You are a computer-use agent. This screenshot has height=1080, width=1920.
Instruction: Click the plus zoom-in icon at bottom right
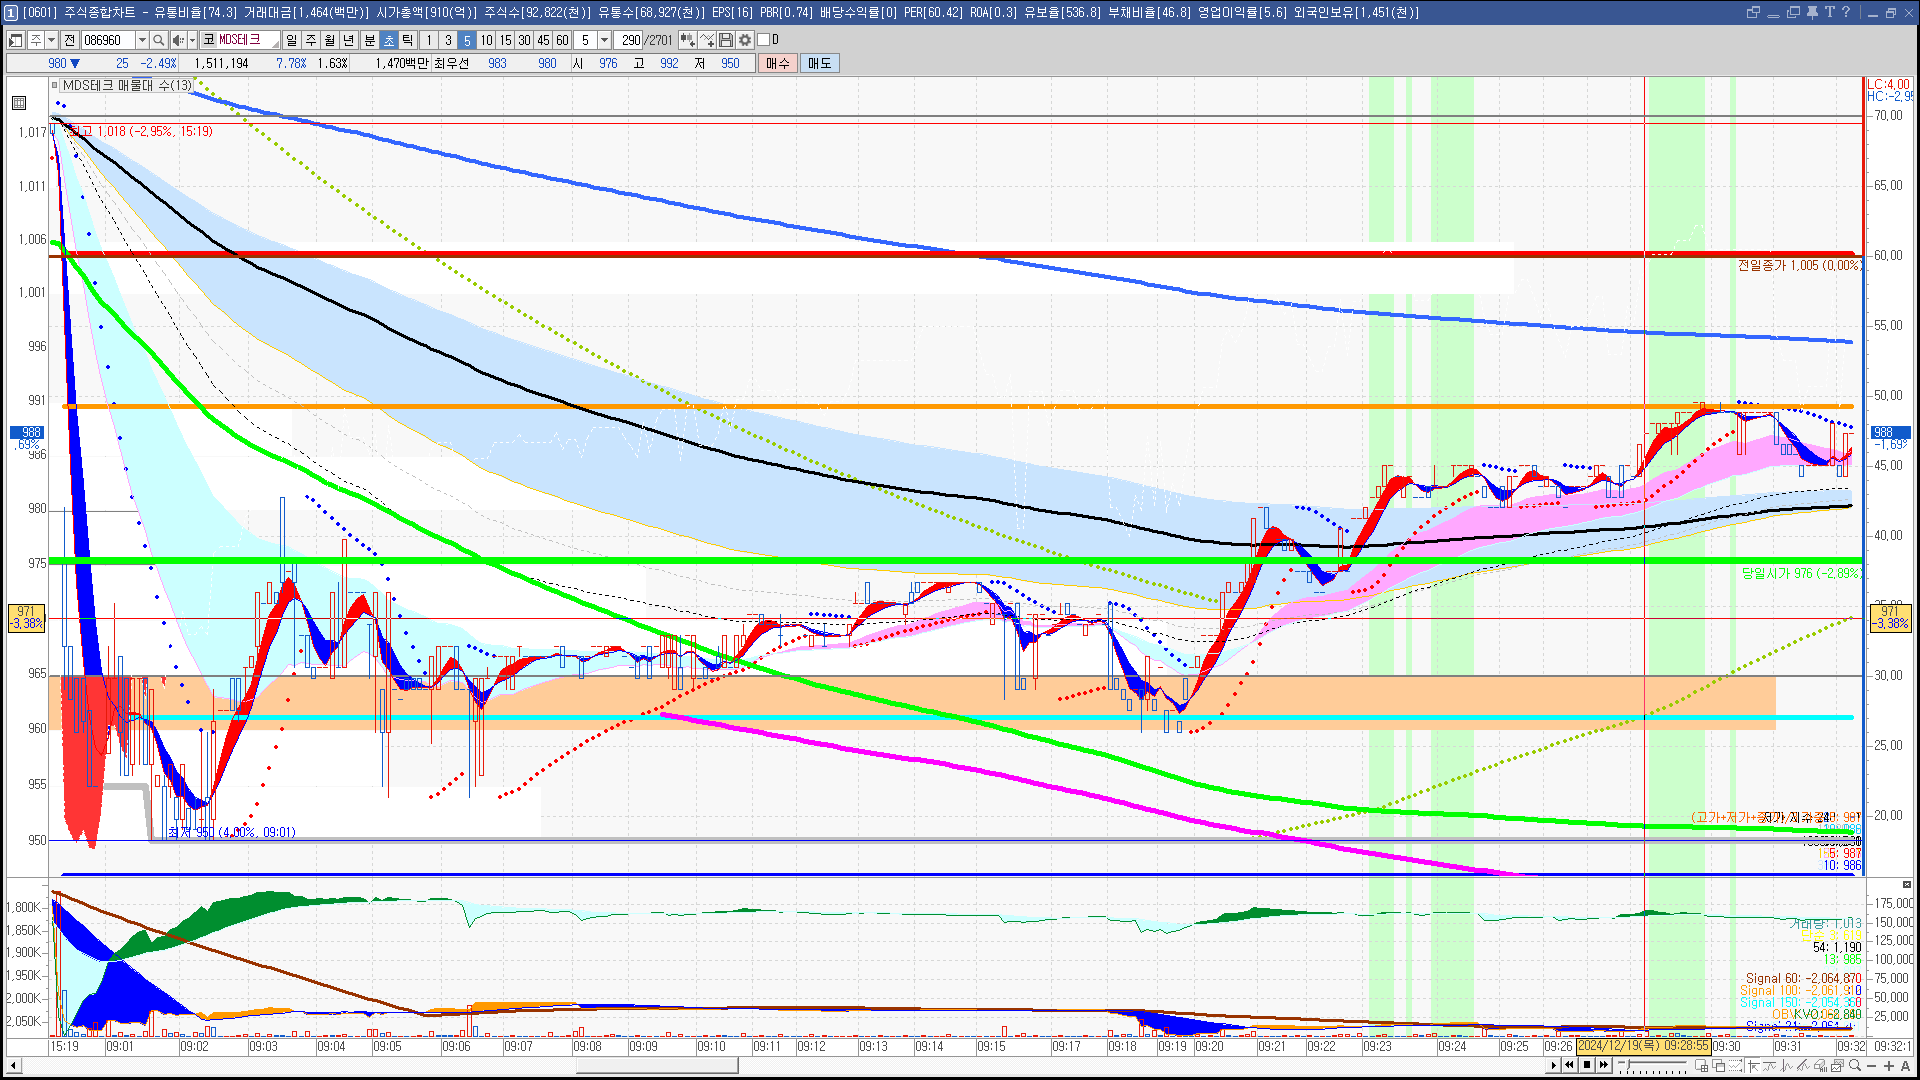pyautogui.click(x=1889, y=1066)
